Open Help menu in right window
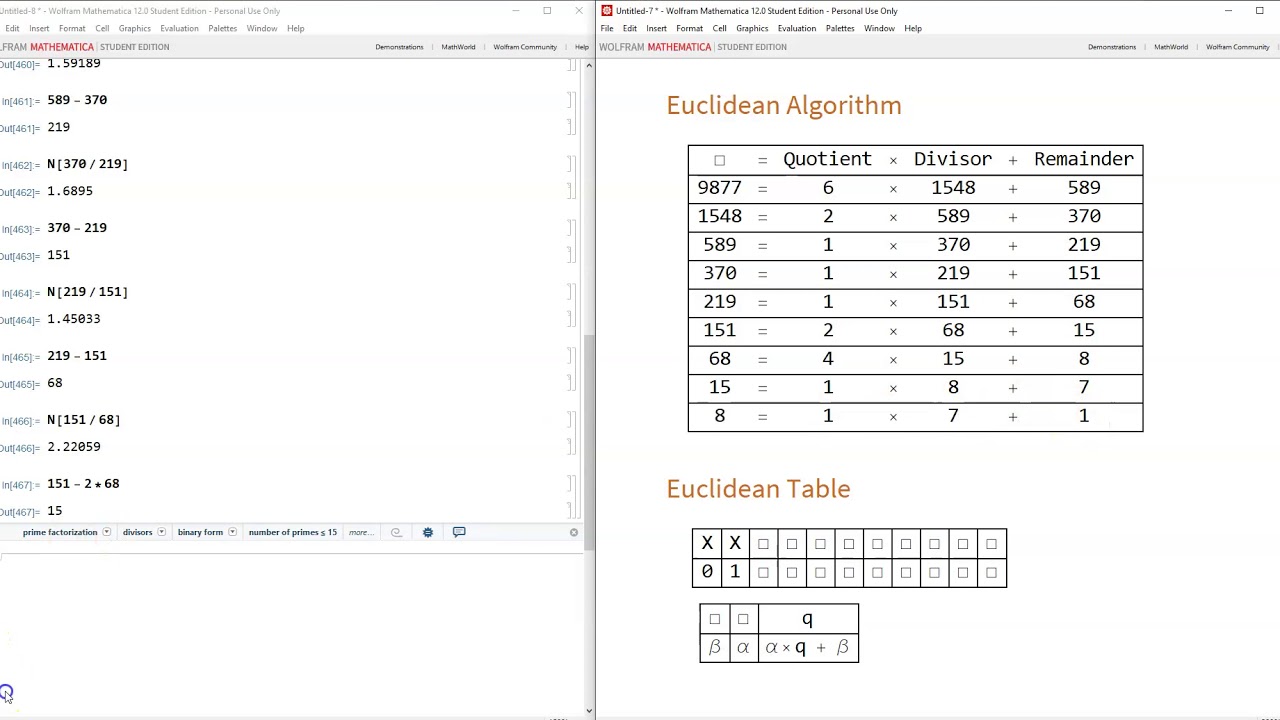The height and width of the screenshot is (720, 1280). tap(913, 28)
